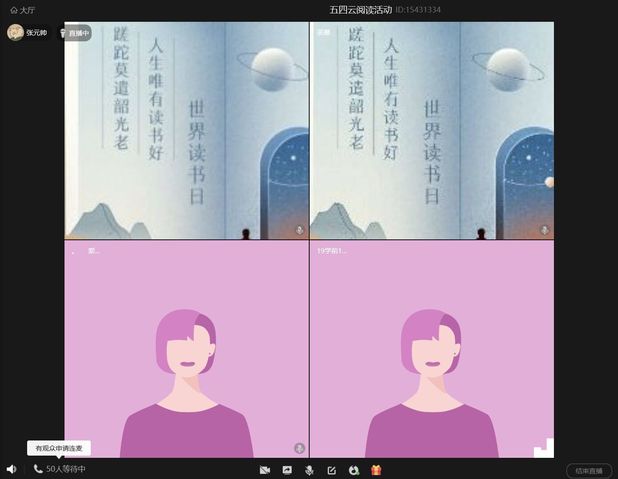Go back to 大厅 lobby
The height and width of the screenshot is (479, 618).
[x=22, y=9]
